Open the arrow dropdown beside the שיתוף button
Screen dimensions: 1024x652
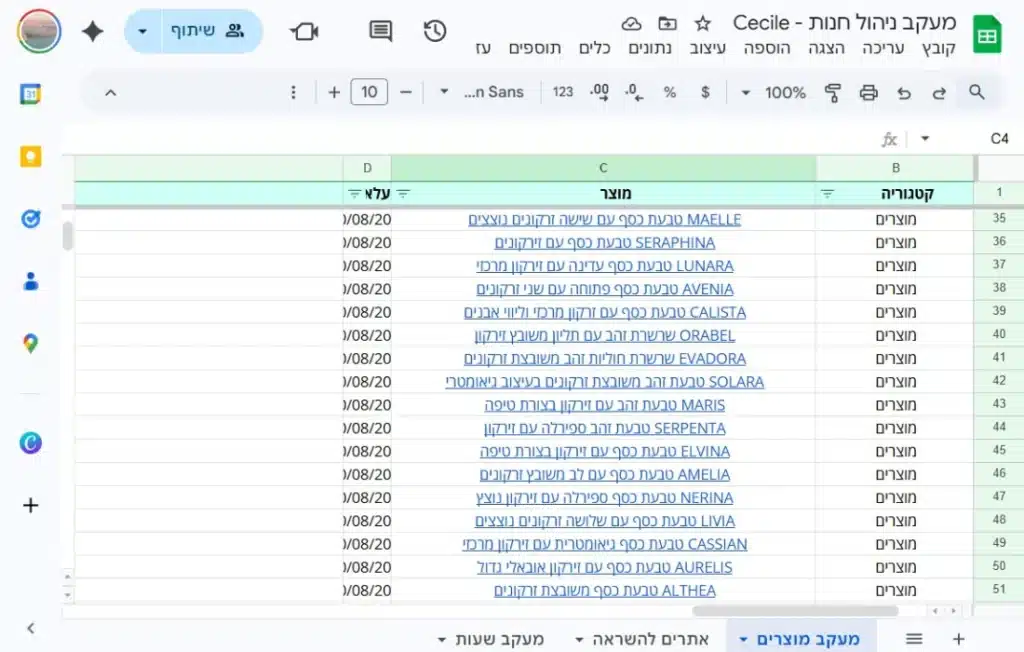[x=142, y=31]
